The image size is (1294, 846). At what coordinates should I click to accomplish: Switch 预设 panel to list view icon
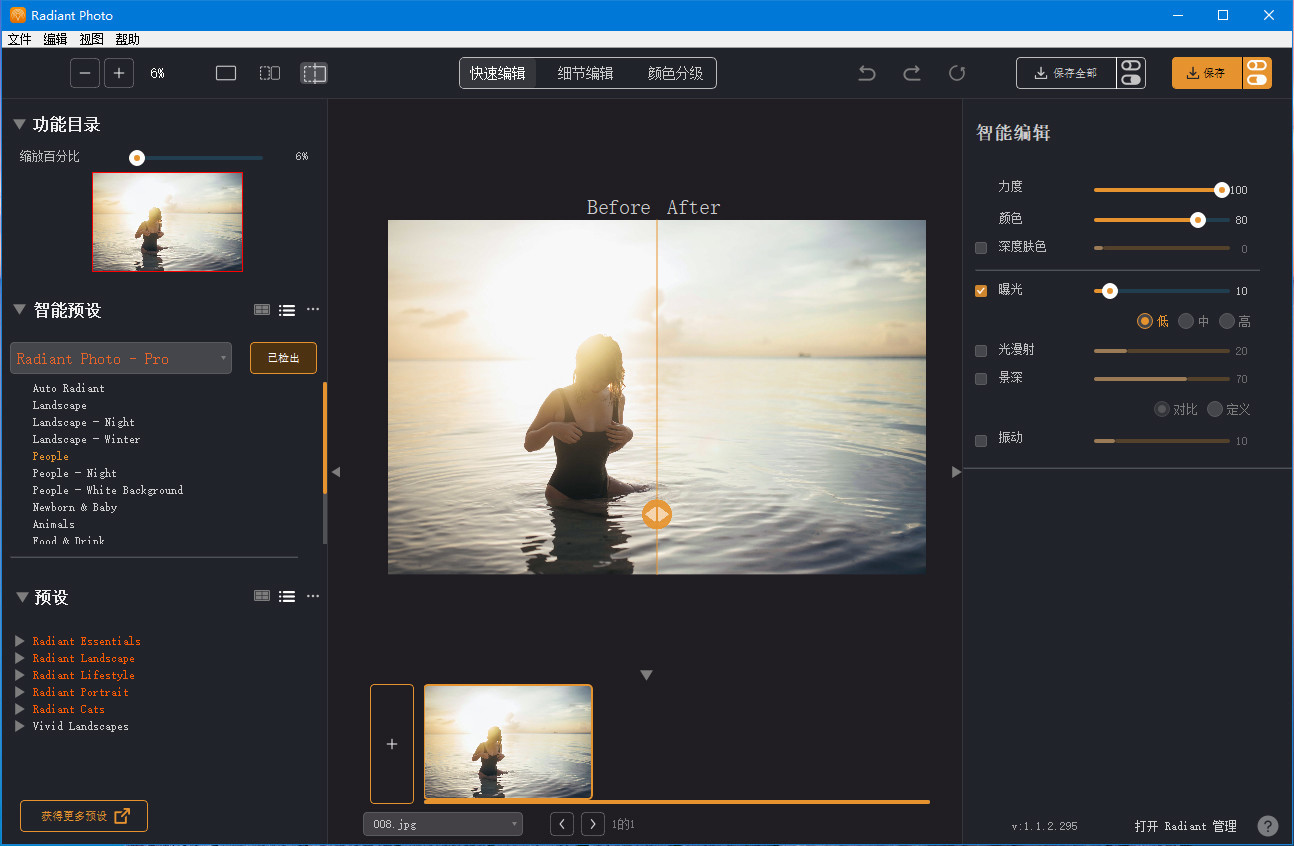point(286,596)
